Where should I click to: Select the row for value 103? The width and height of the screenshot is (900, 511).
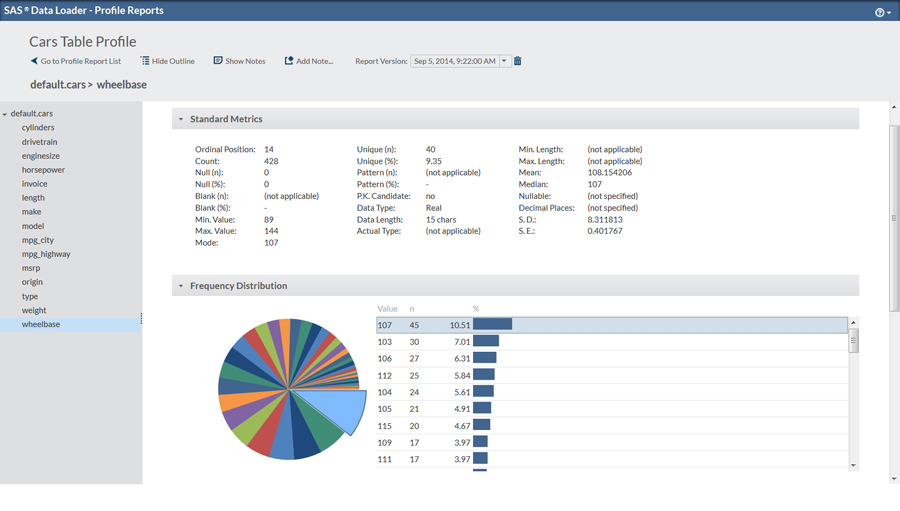point(610,341)
